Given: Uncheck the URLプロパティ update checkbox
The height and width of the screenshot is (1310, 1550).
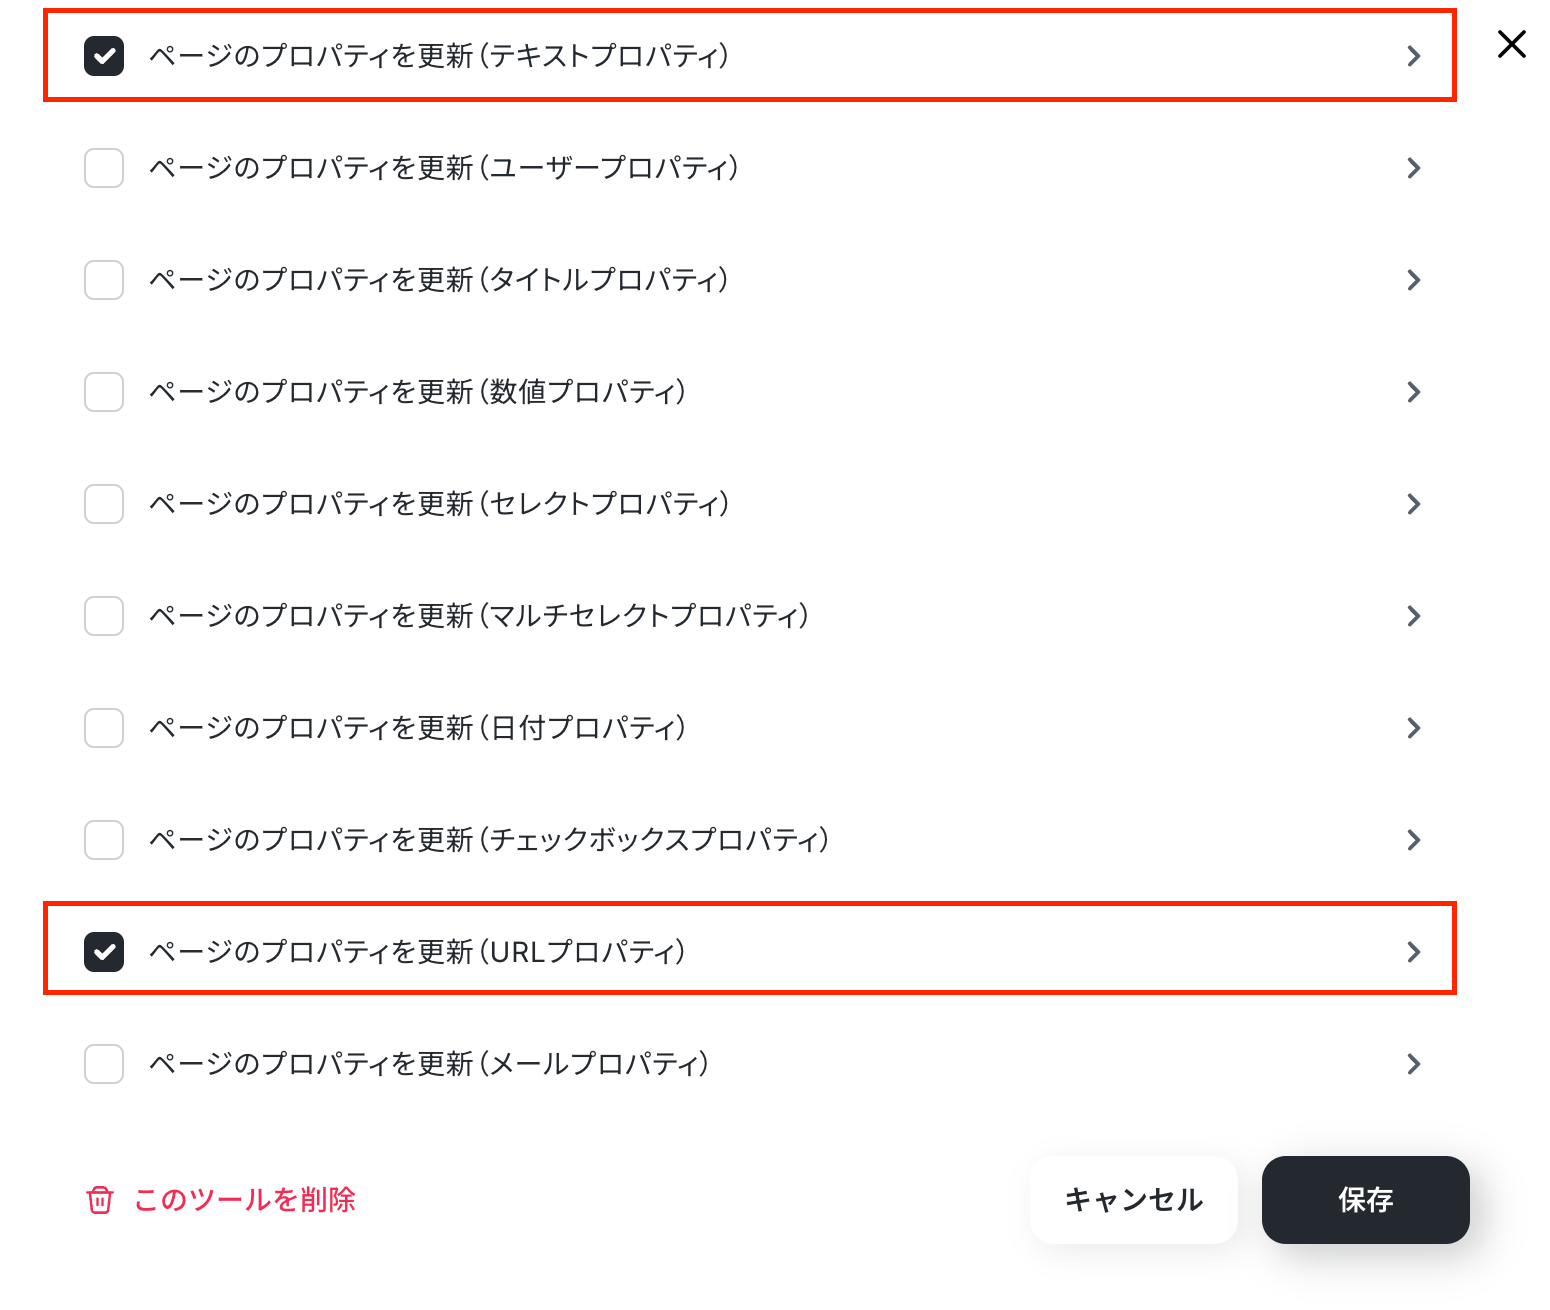Looking at the screenshot, I should [104, 952].
